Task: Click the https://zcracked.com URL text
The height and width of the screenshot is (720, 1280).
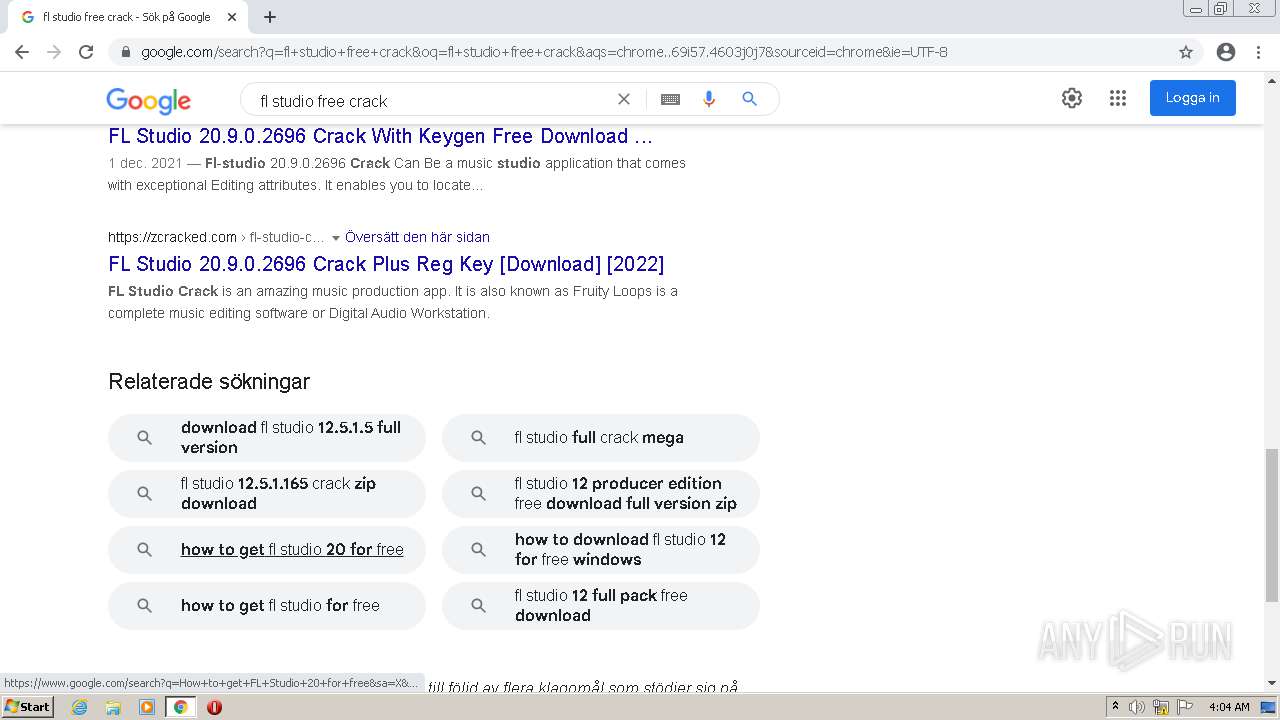Action: (172, 237)
